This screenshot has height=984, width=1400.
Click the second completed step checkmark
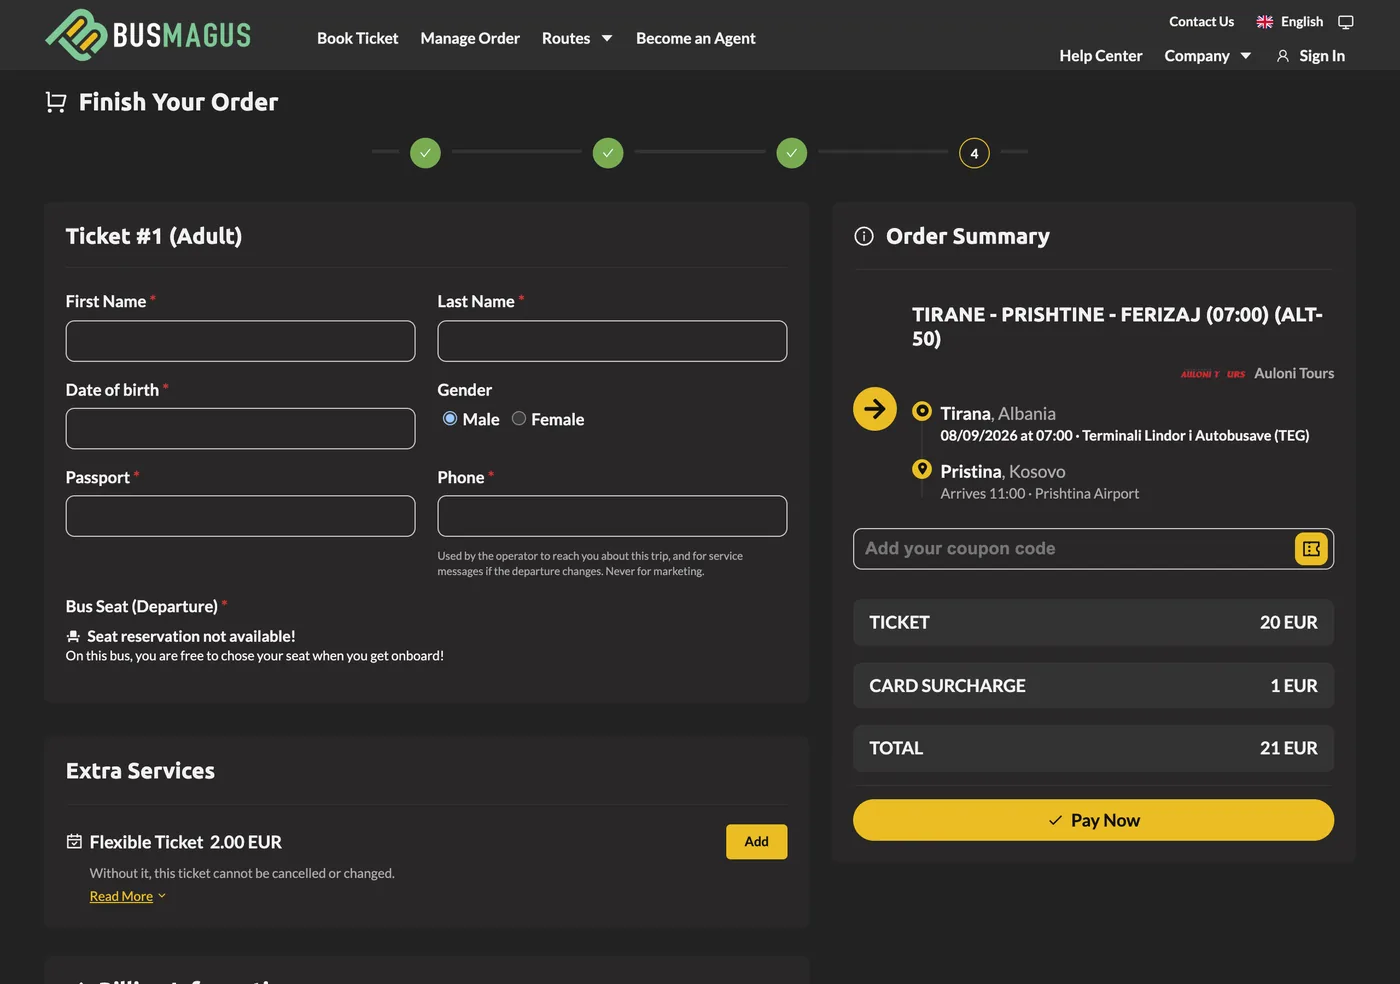point(608,153)
